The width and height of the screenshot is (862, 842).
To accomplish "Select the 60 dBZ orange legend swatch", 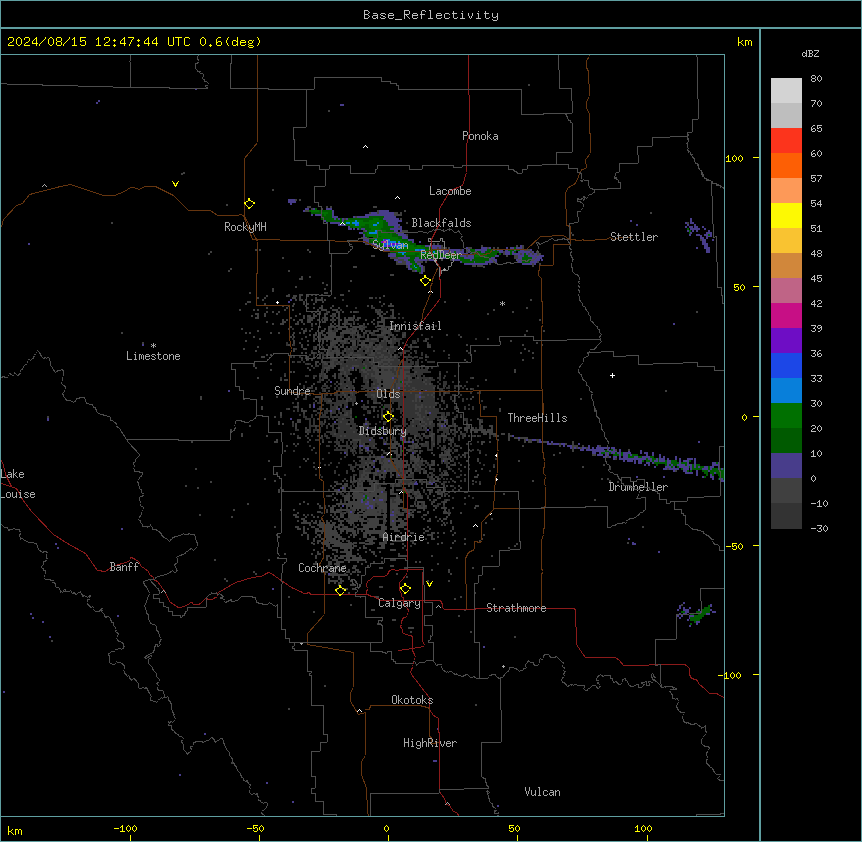I will (786, 165).
